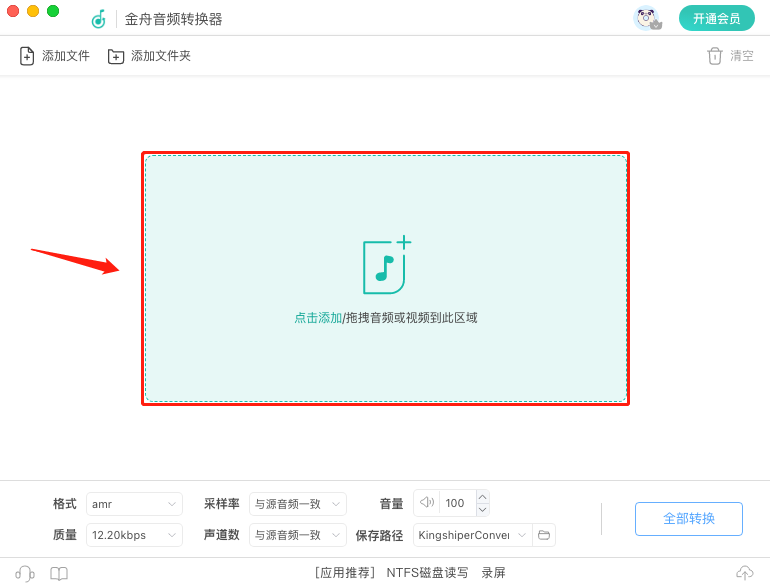Click the music file plus icon in drop area
The image size is (770, 585).
386,265
